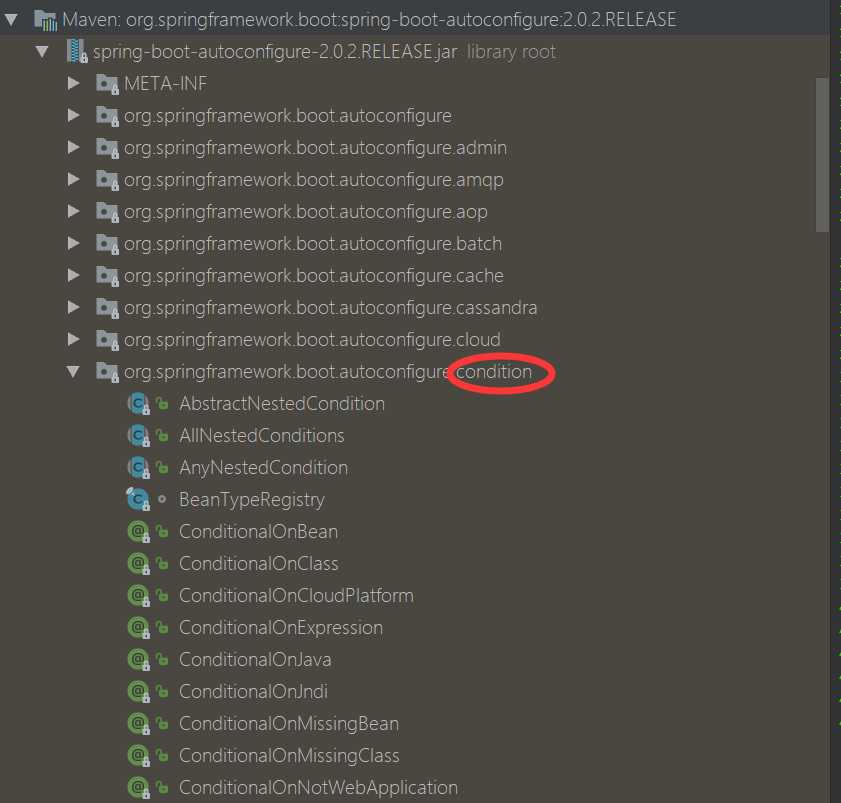Expand the autoconfigure.cassandra package arrow
This screenshot has width=841, height=803.
[x=73, y=307]
